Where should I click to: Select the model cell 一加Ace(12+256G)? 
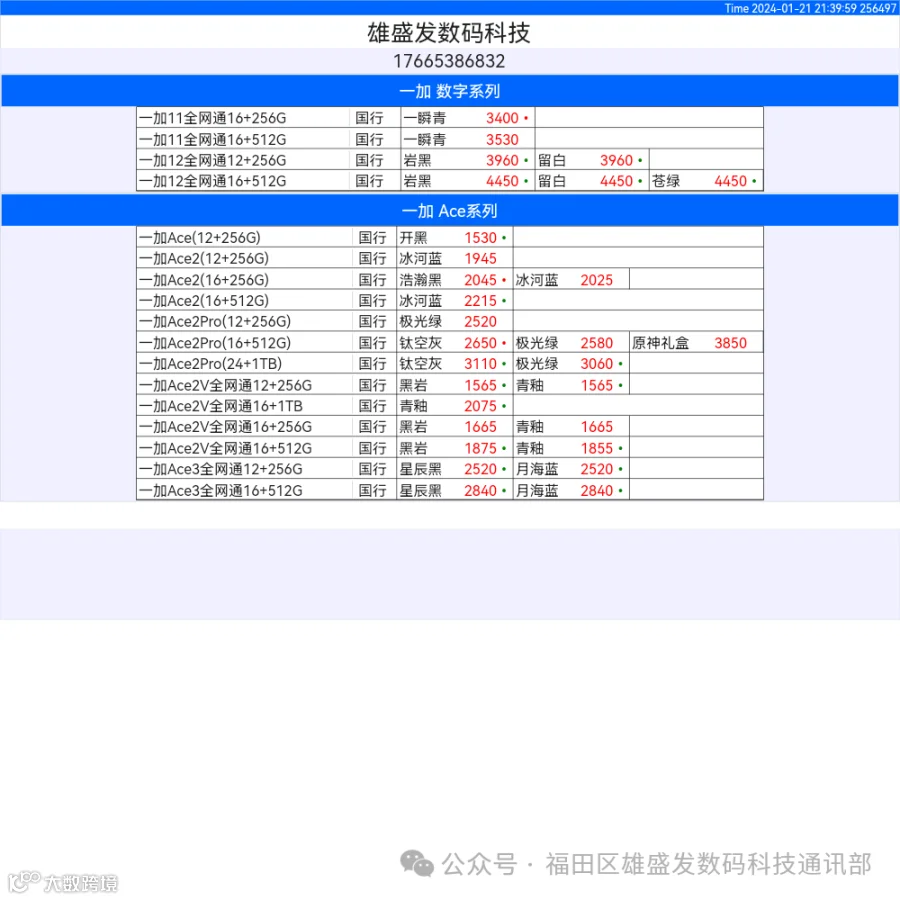[245, 237]
